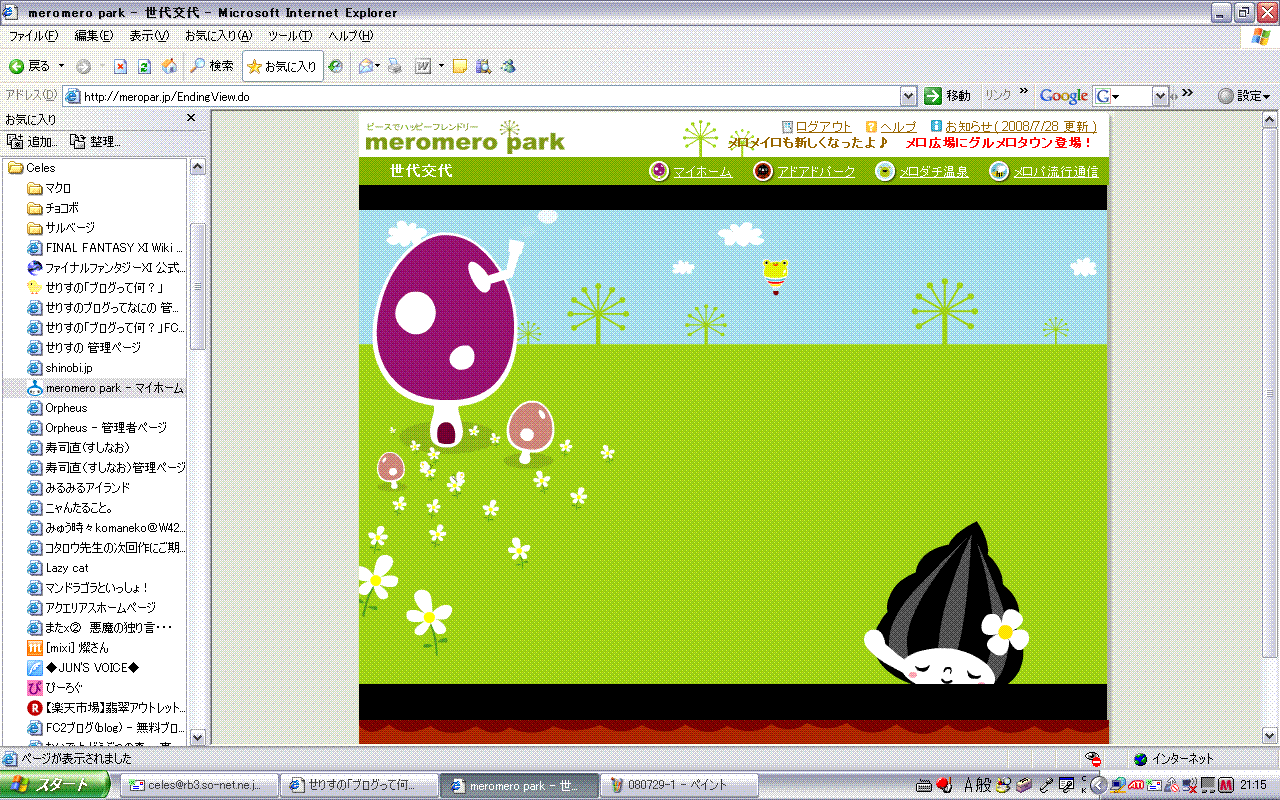The width and height of the screenshot is (1280, 800).
Task: Expand the Google toolbar overflow chevron
Action: (x=1188, y=92)
